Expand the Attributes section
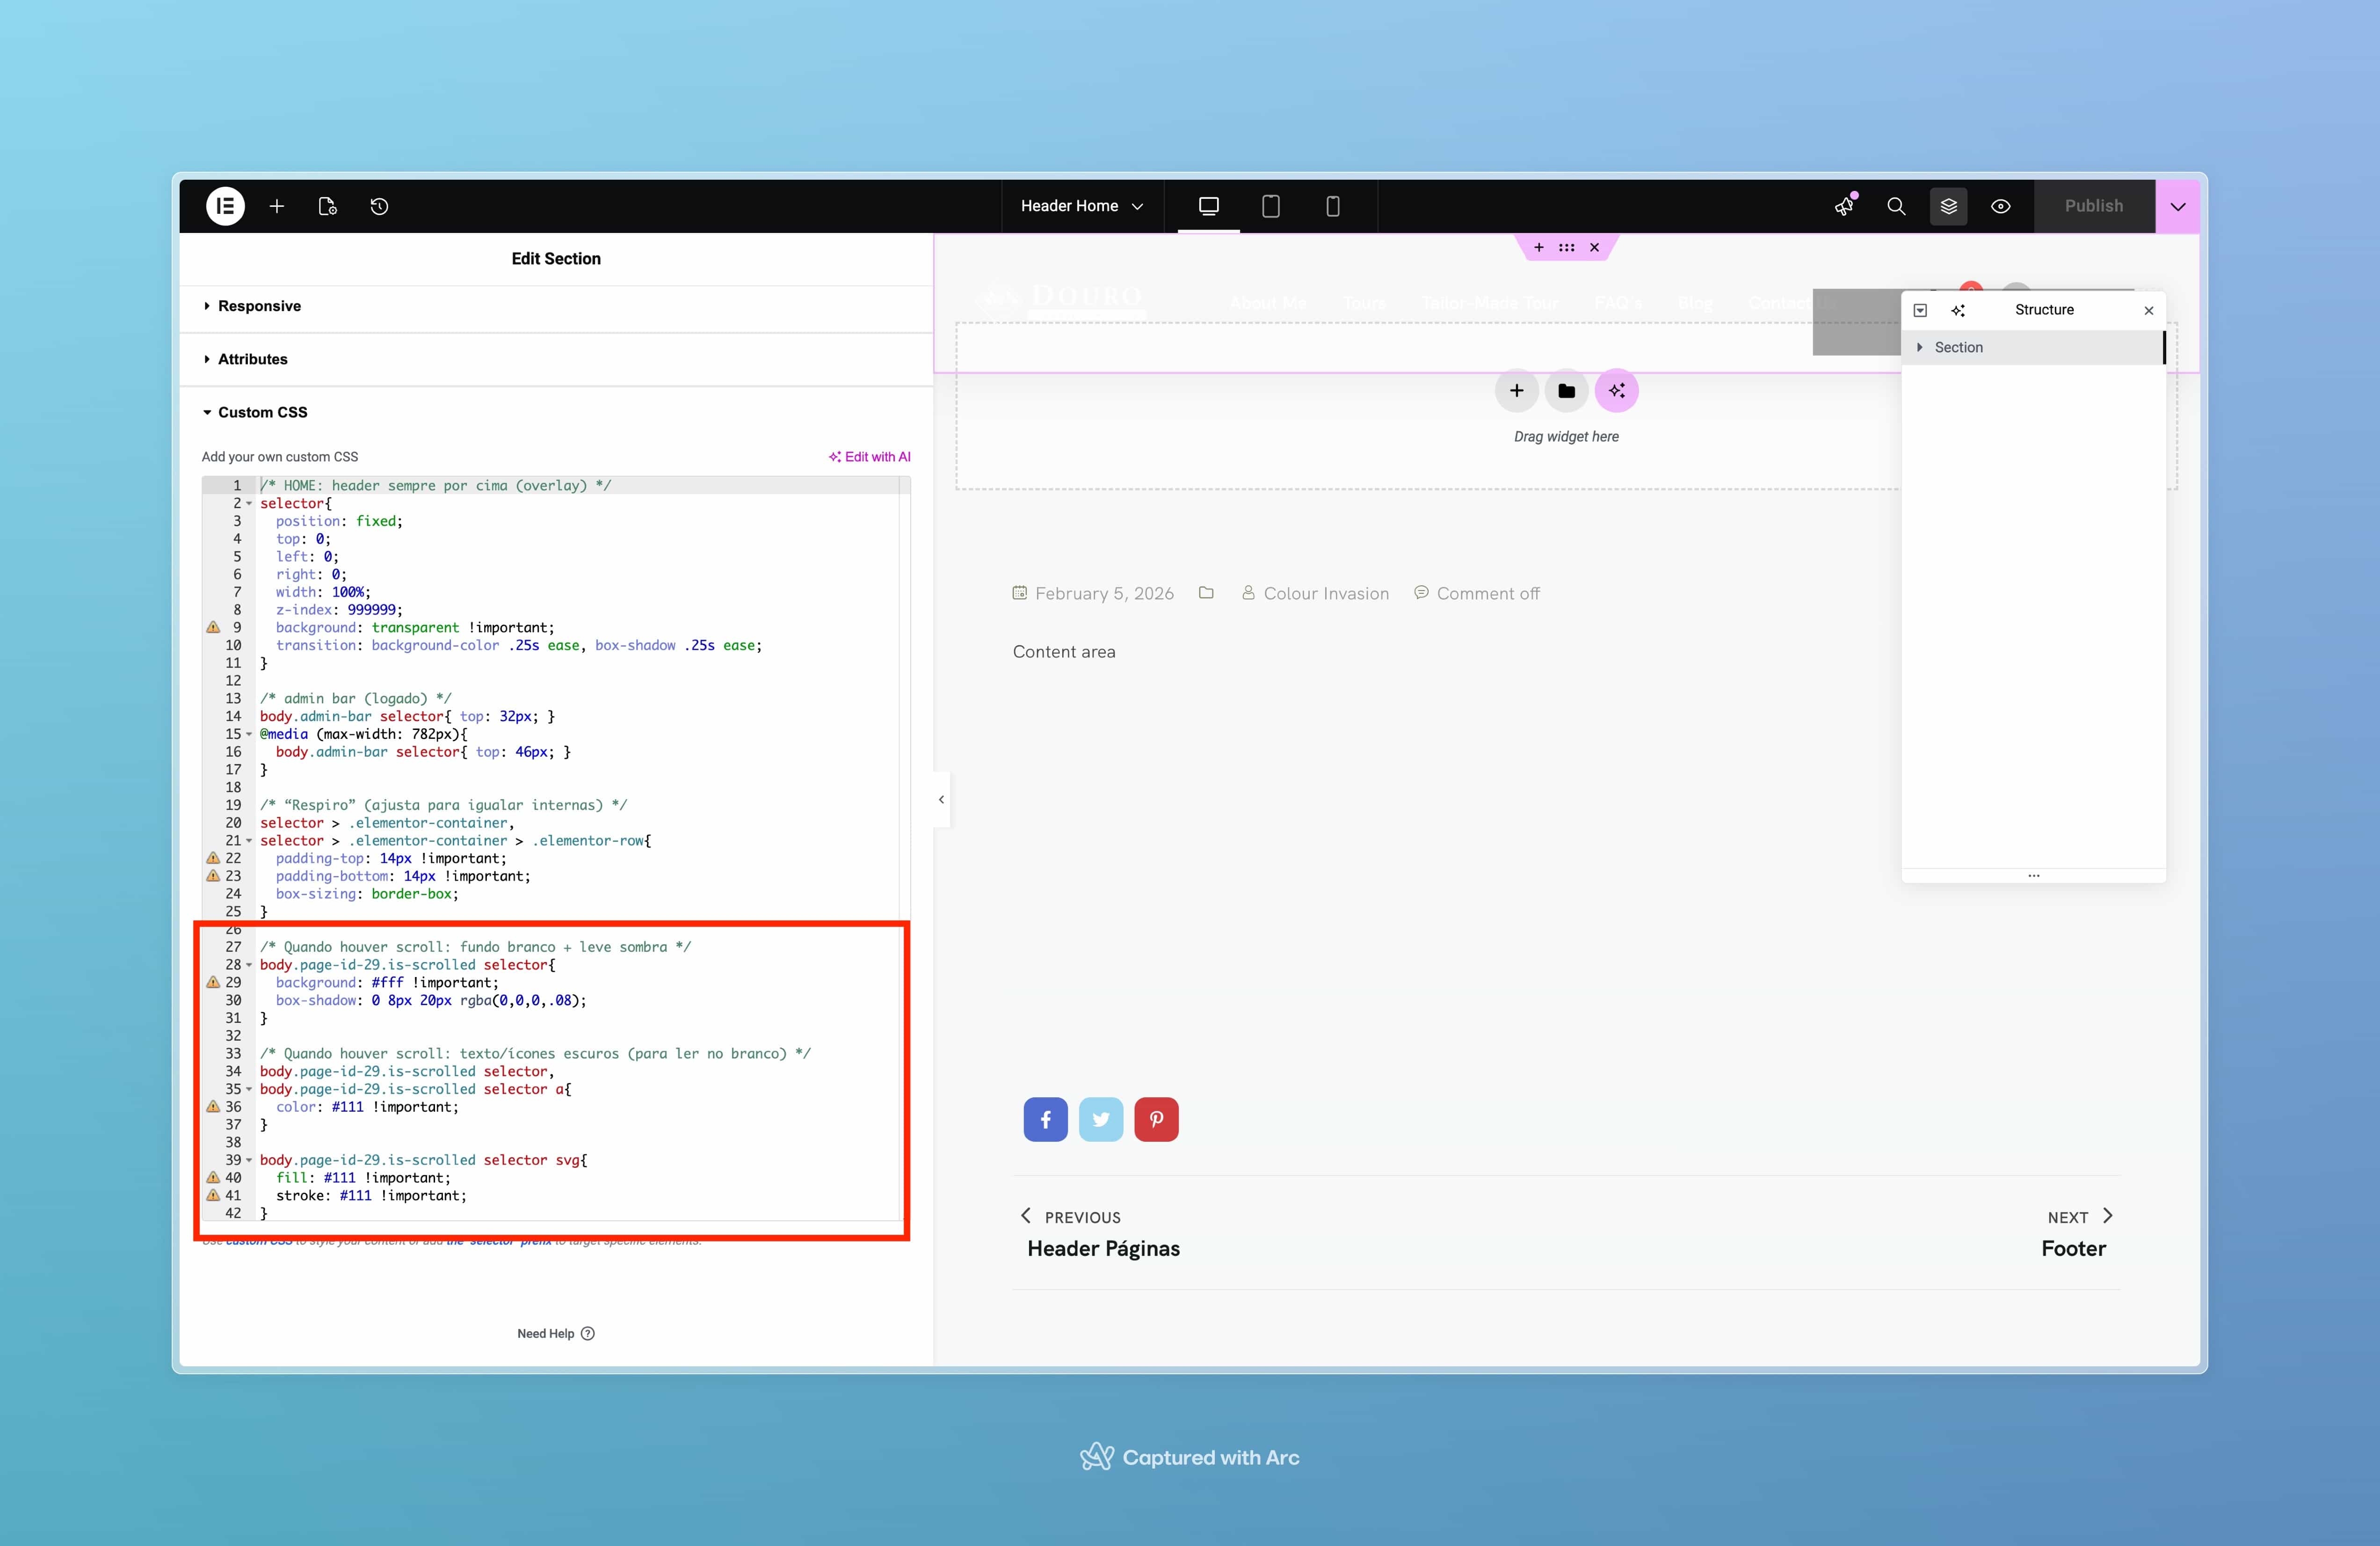The height and width of the screenshot is (1546, 2380). [252, 359]
